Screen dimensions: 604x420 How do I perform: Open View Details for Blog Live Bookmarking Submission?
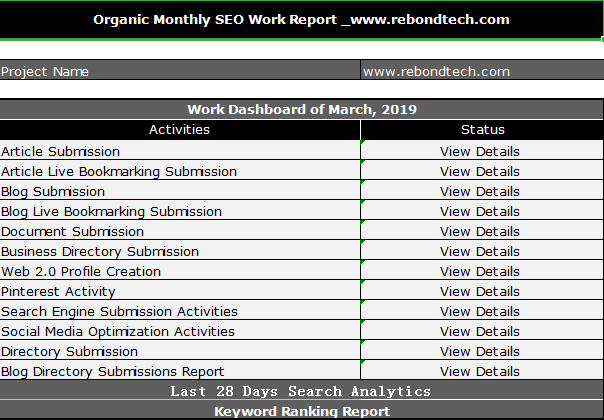480,211
